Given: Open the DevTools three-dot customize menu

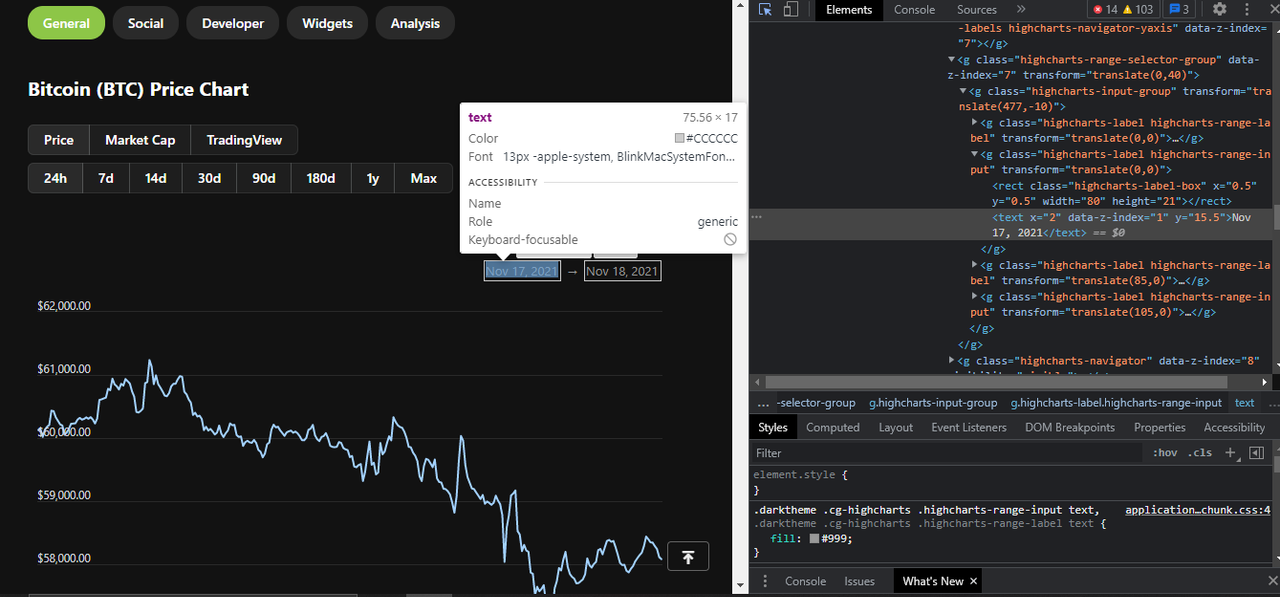Looking at the screenshot, I should click(1245, 9).
